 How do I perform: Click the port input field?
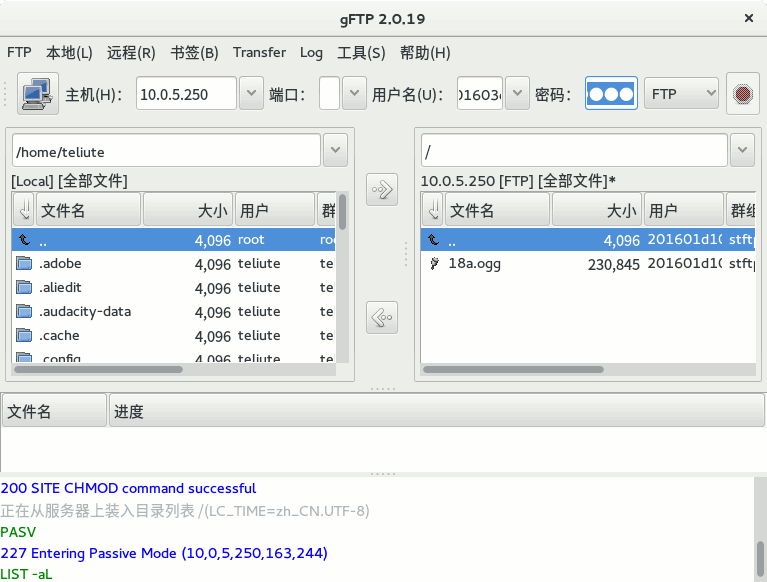[329, 93]
